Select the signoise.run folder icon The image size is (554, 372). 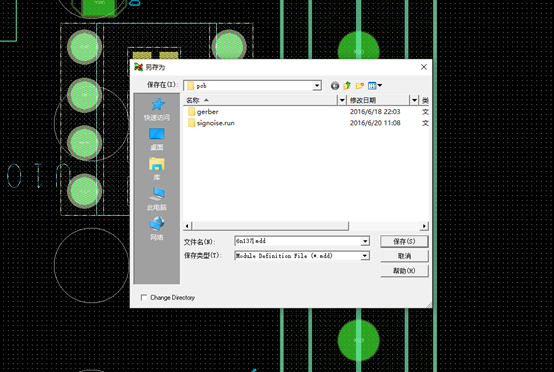click(191, 123)
